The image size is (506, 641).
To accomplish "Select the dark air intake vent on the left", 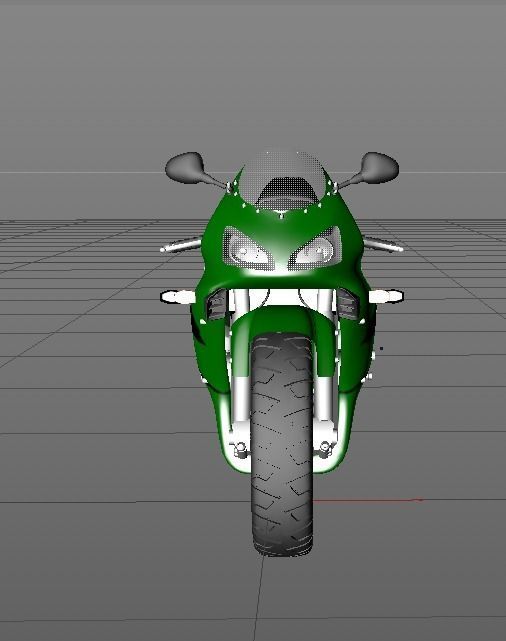I will tap(216, 305).
